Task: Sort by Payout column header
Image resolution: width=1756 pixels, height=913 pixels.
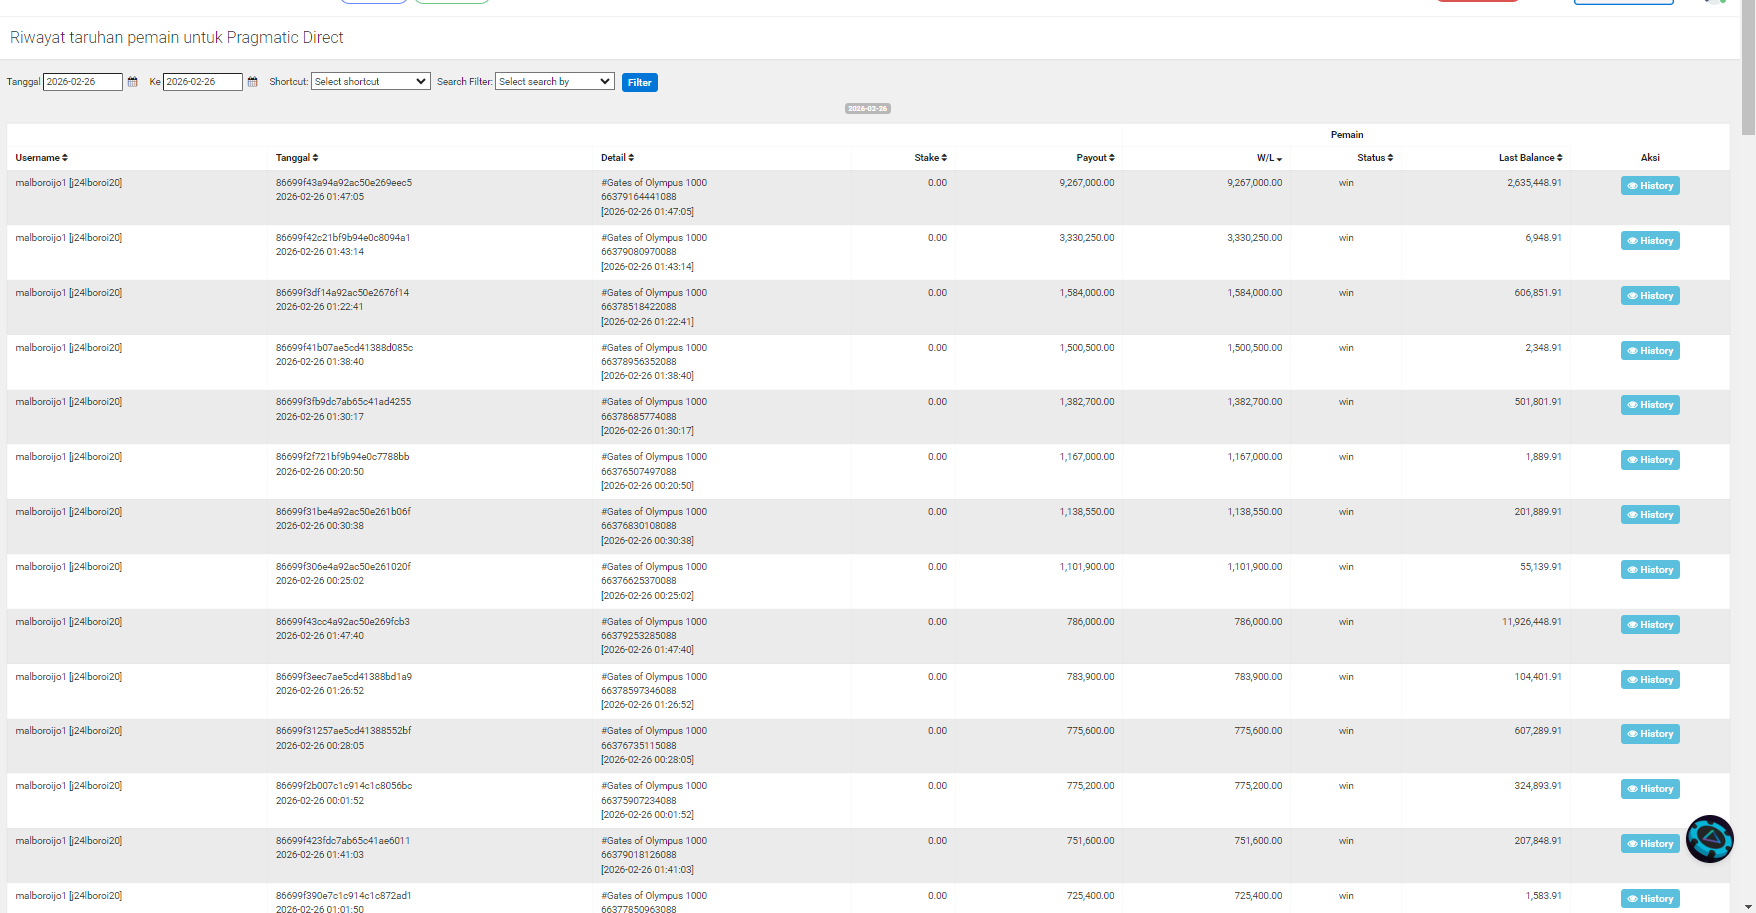Action: 1095,158
